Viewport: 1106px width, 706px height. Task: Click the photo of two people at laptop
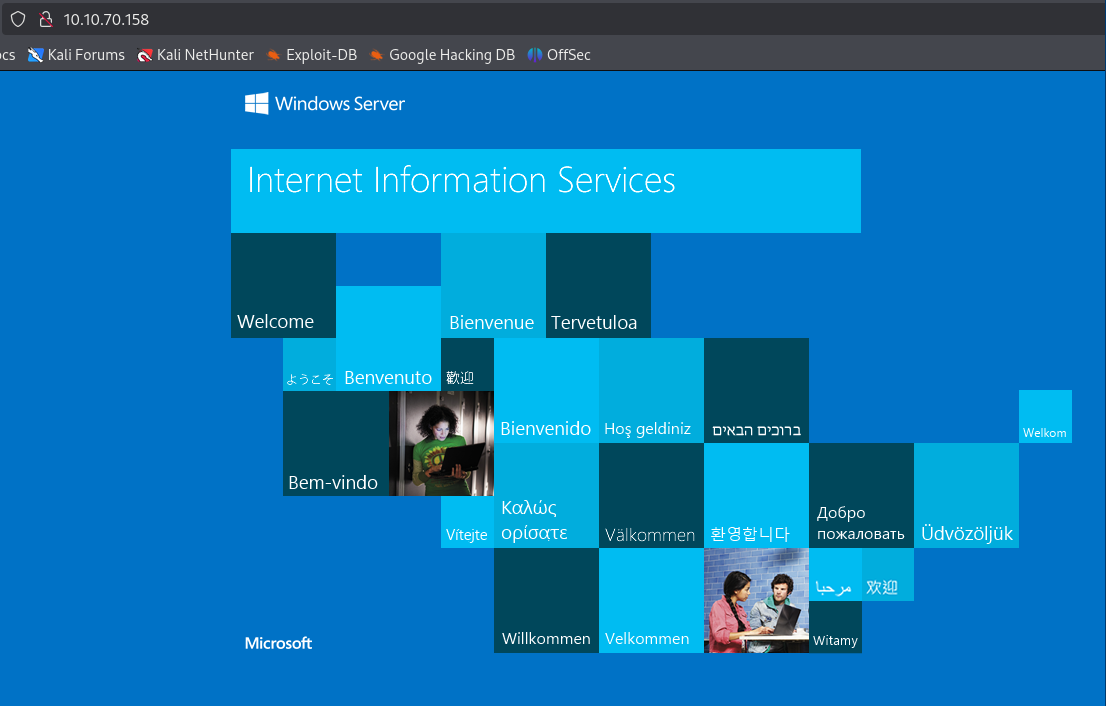(756, 600)
